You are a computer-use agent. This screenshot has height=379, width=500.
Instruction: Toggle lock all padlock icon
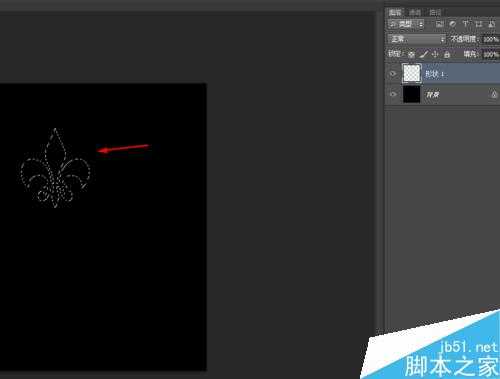[x=447, y=54]
